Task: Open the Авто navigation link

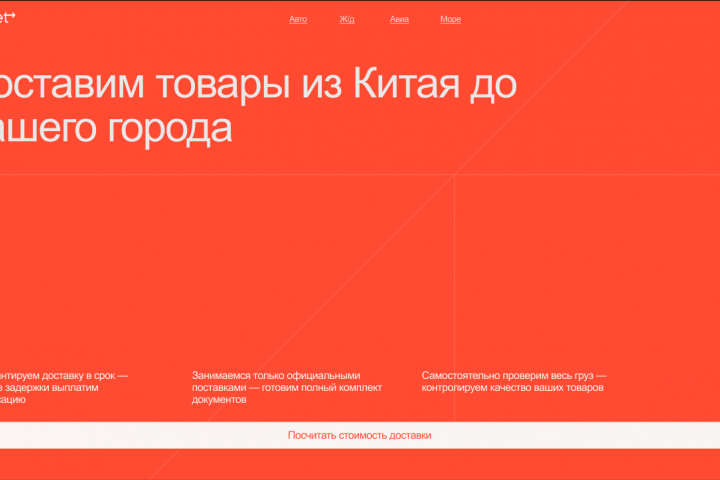Action: coord(298,19)
